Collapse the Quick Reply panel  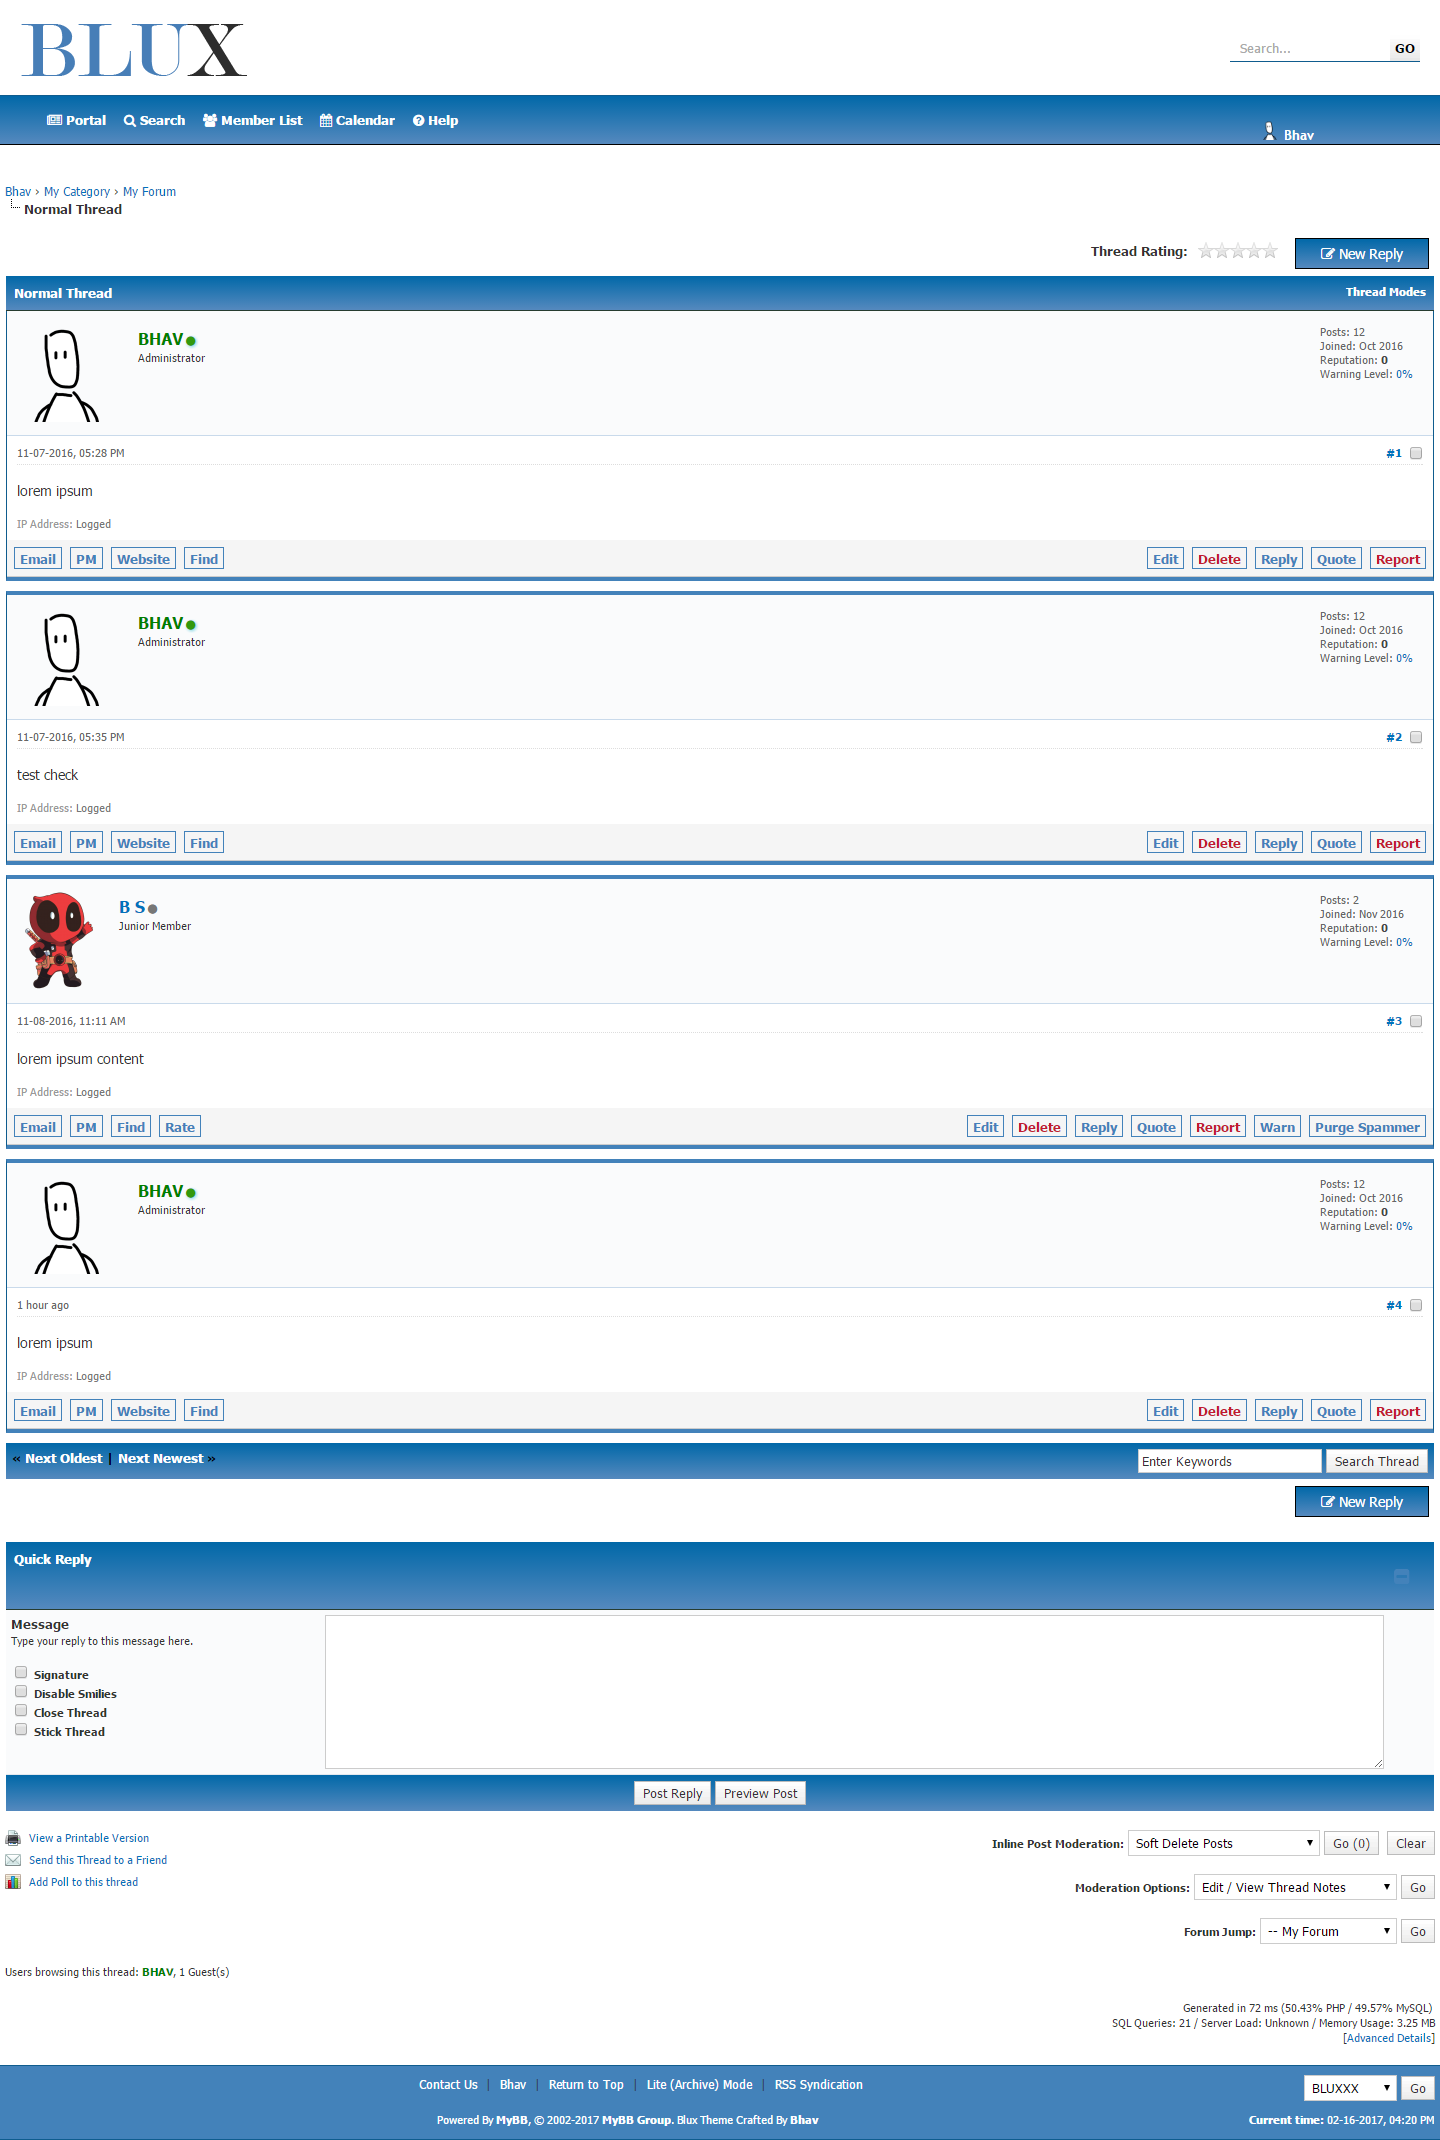(1402, 1576)
